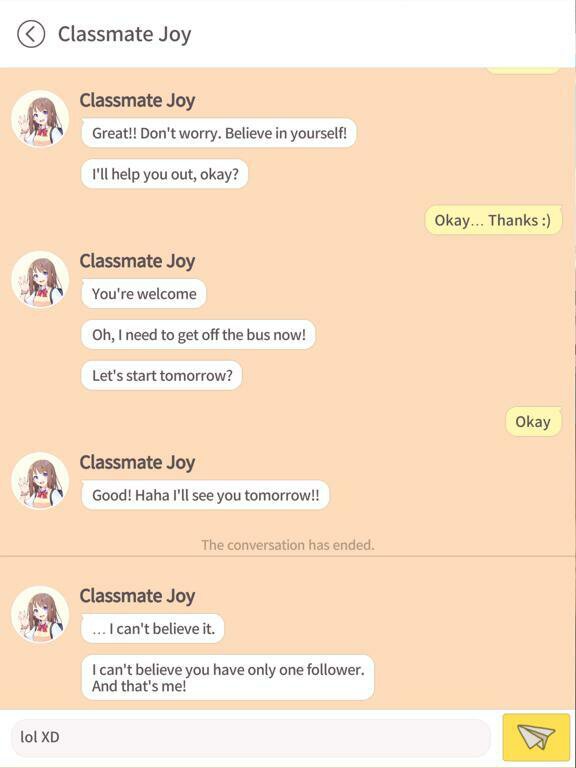
Task: Open Joy's avatar beside 'I can't believe it'
Action: (40, 615)
